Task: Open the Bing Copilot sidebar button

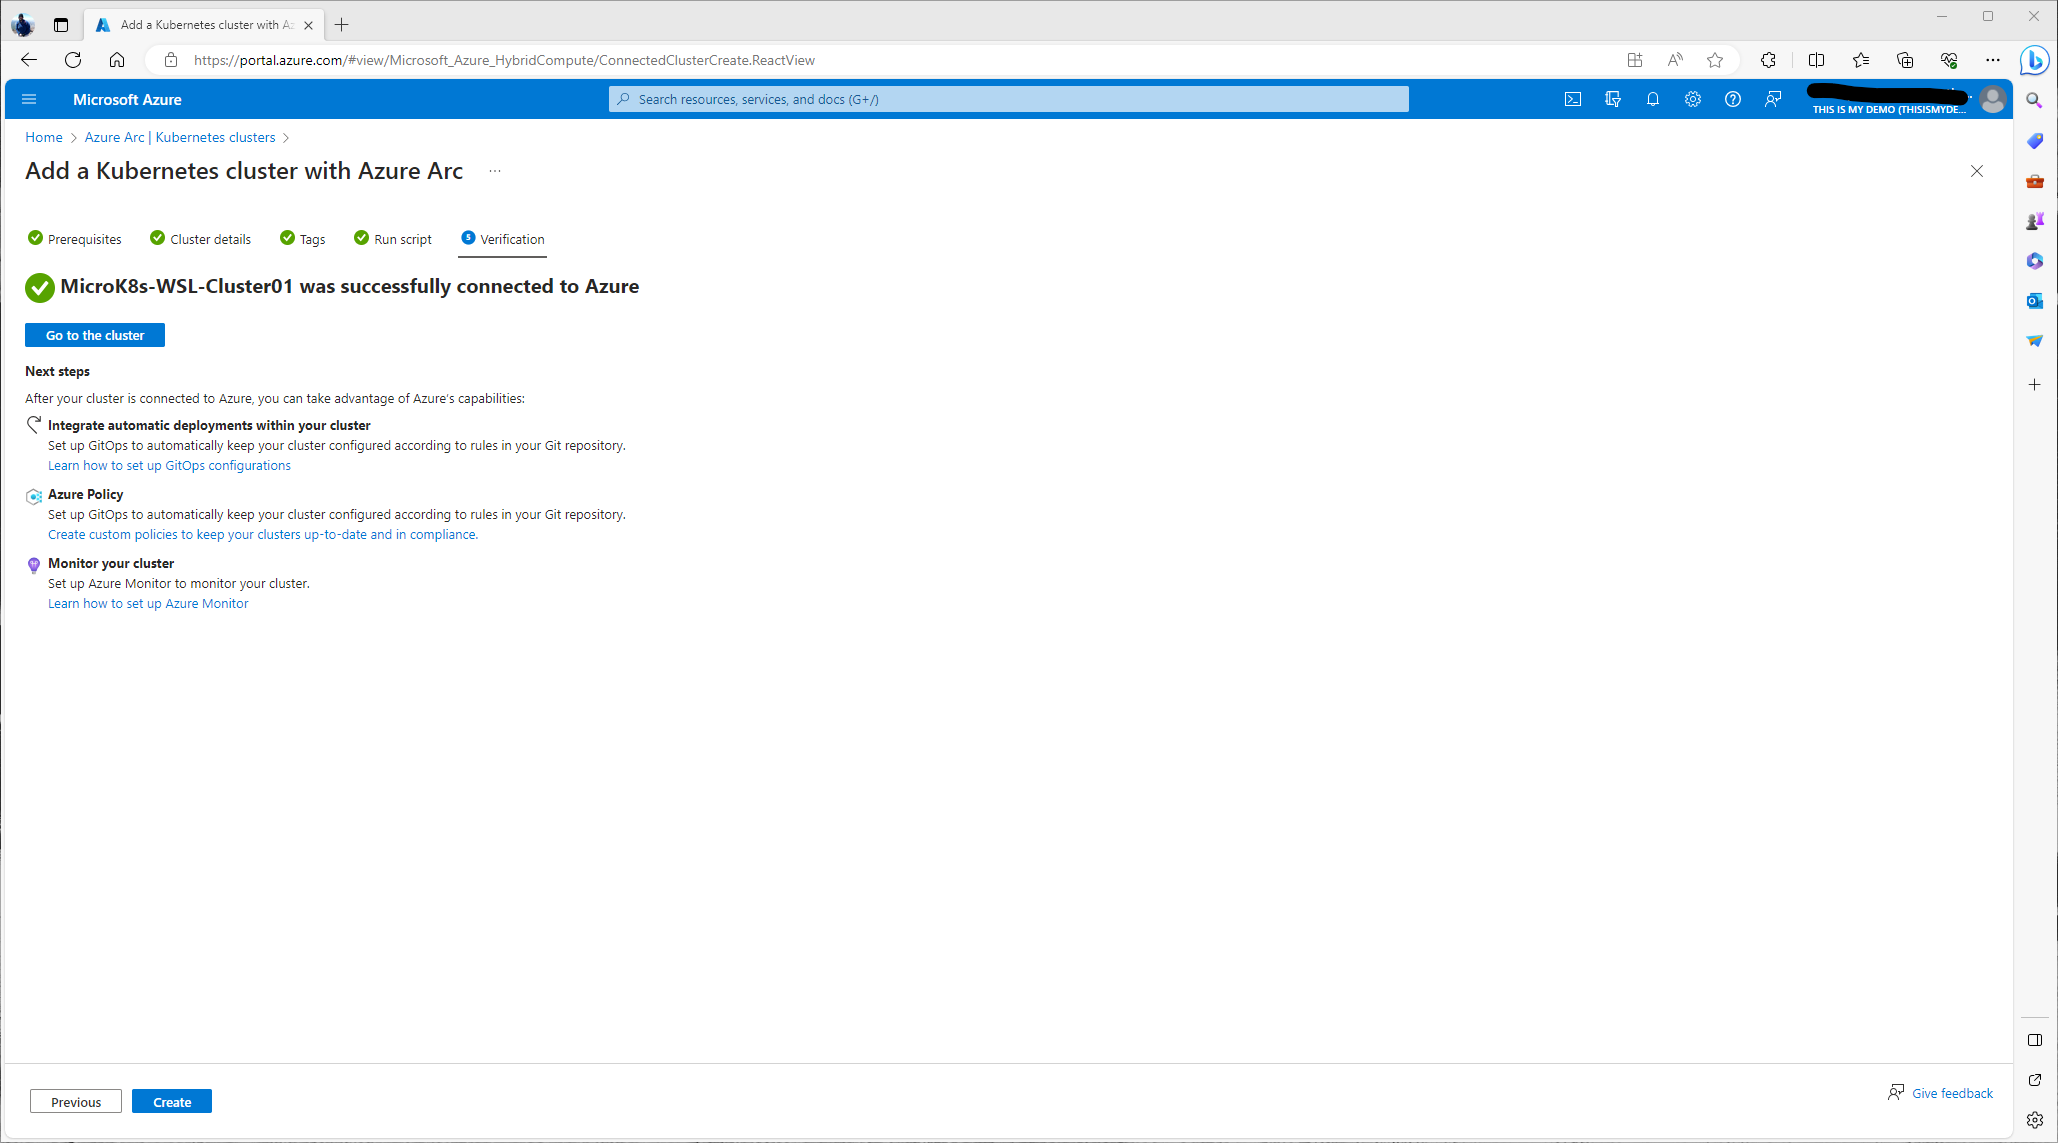Action: click(2033, 60)
